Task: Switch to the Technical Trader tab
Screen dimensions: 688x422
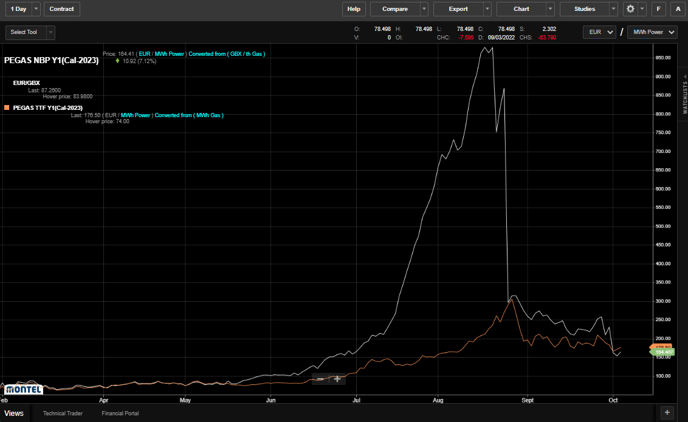Action: 63,413
